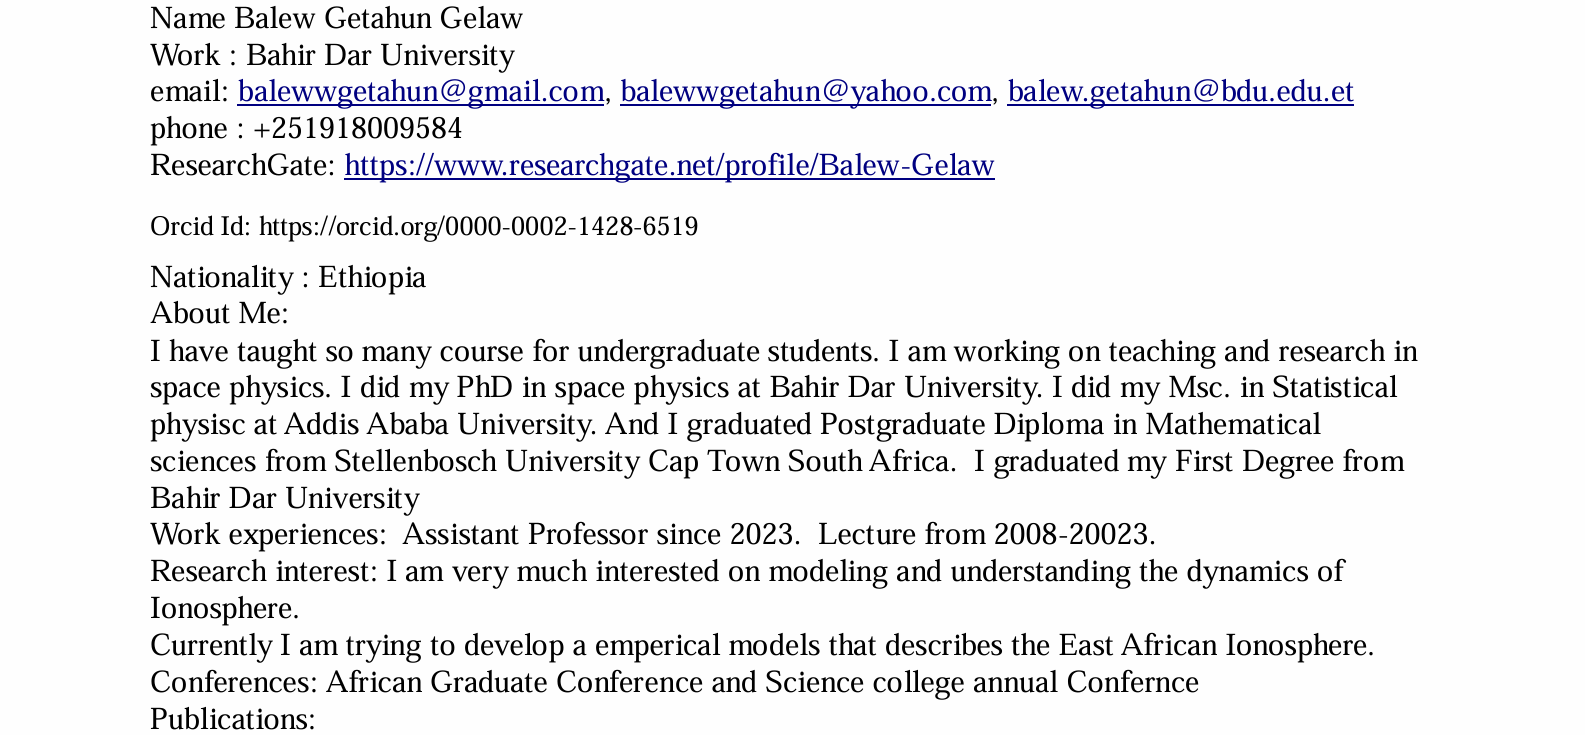The image size is (1585, 735).
Task: Click the text Addis Ababa University
Action: 440,425
